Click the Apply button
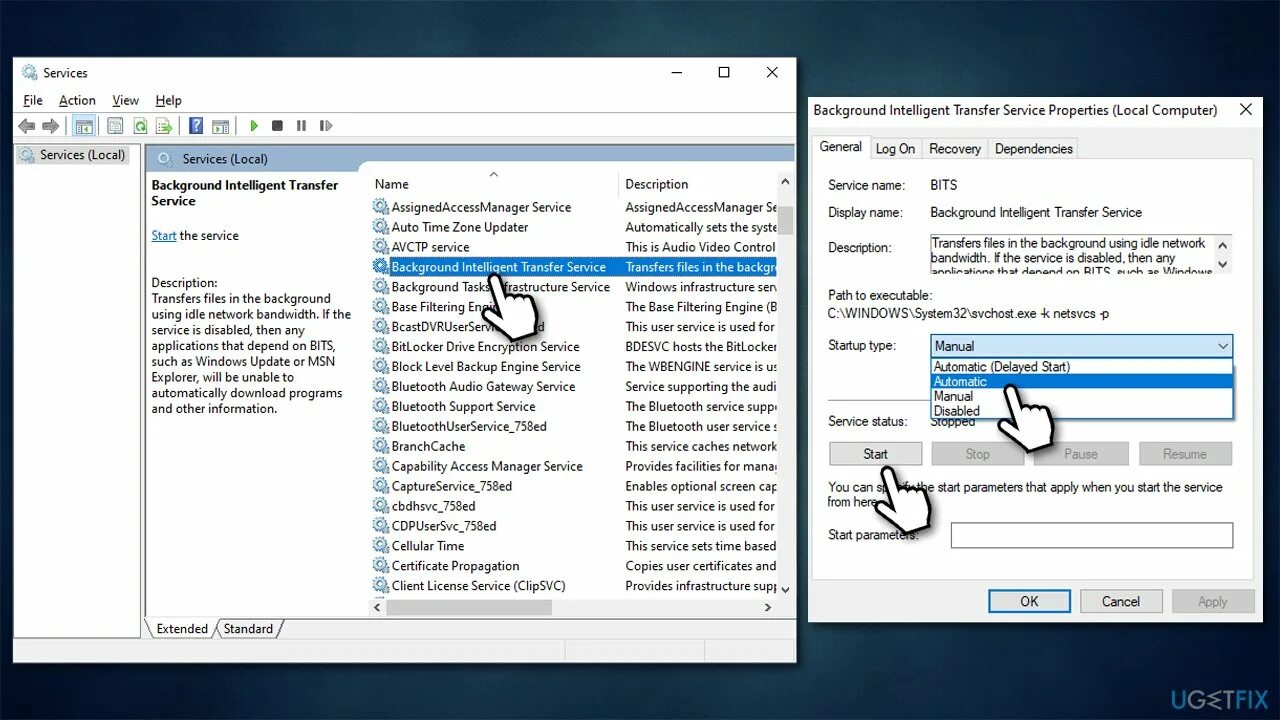 [x=1213, y=602]
